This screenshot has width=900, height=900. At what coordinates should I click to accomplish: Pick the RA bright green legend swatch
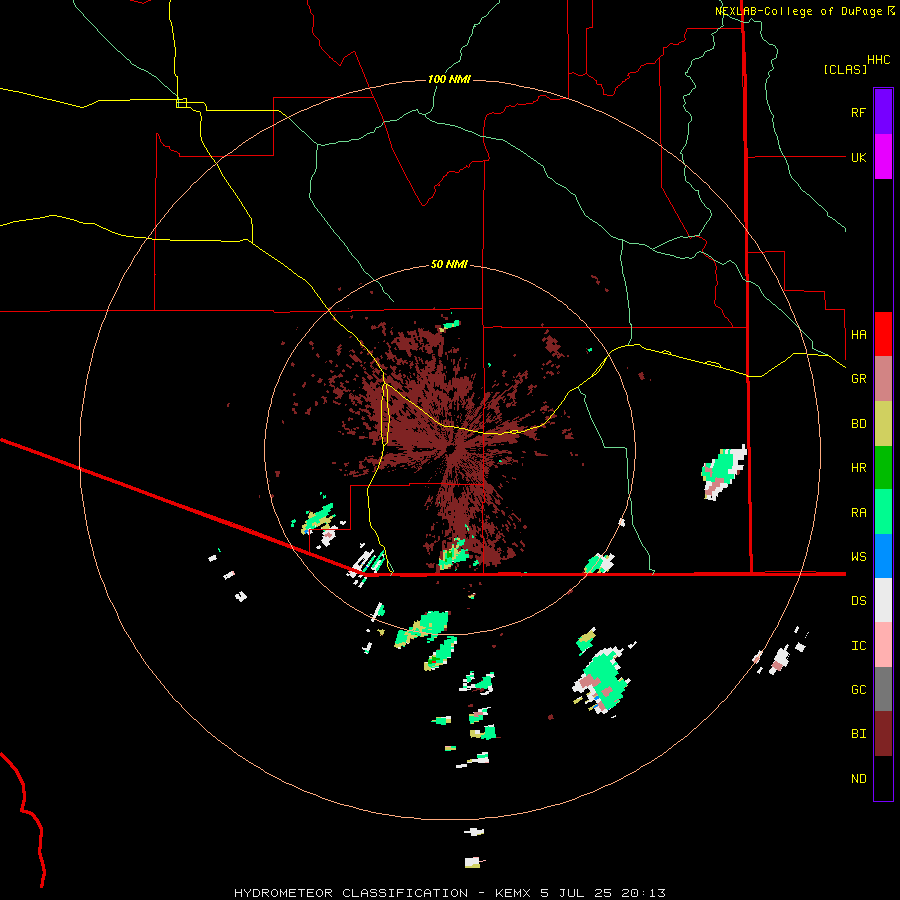[883, 512]
